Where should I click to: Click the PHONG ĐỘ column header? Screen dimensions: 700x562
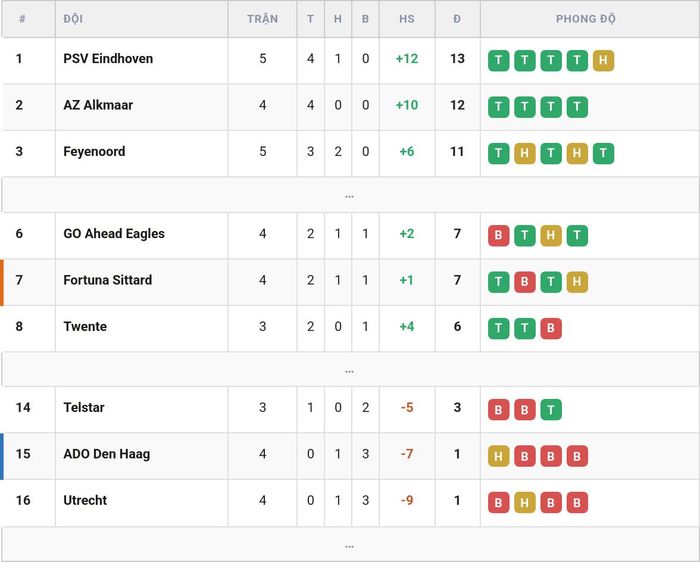[x=586, y=19]
